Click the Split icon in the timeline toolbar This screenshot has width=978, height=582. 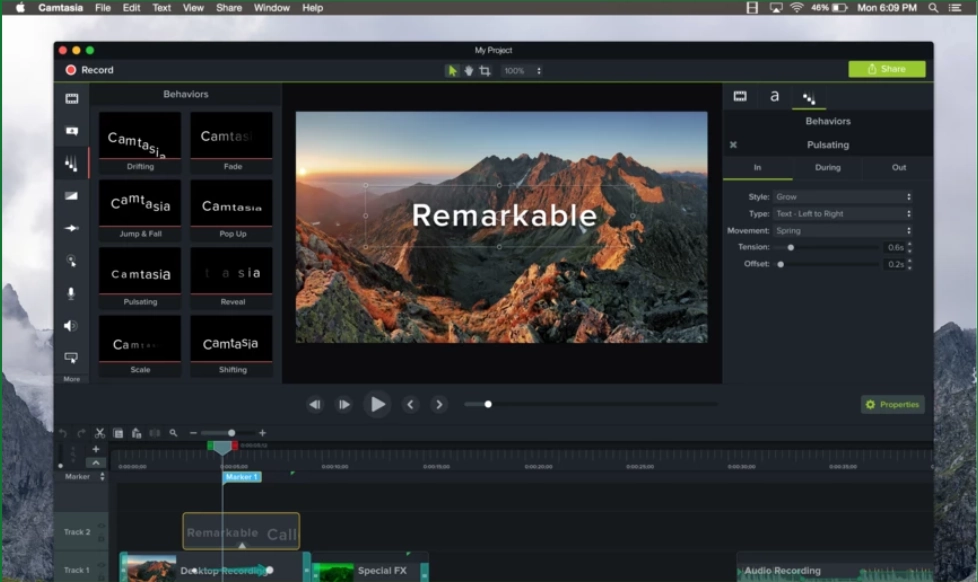152,432
